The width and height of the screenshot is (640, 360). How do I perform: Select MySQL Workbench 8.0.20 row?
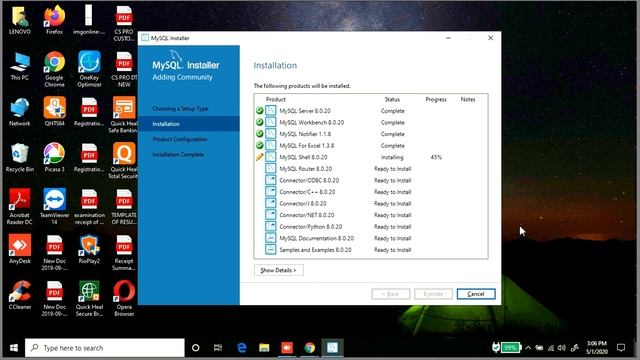click(371, 122)
